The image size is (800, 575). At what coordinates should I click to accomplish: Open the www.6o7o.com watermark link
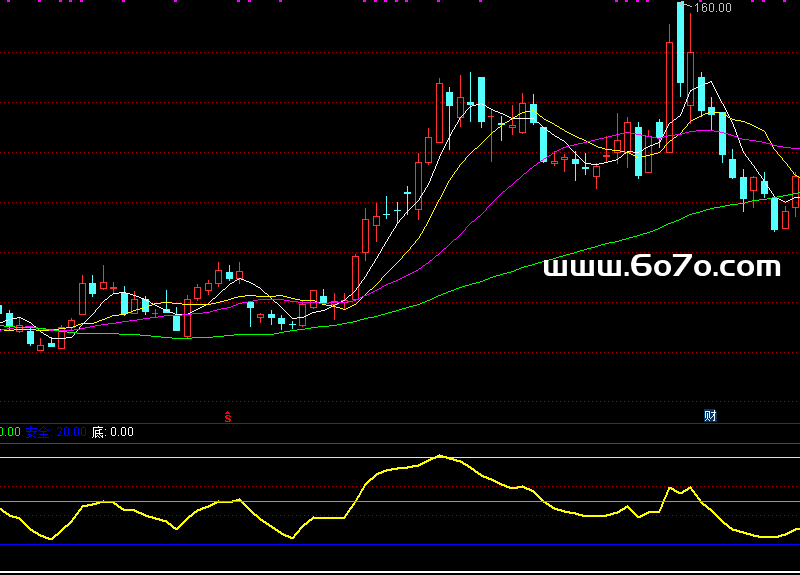(x=661, y=266)
